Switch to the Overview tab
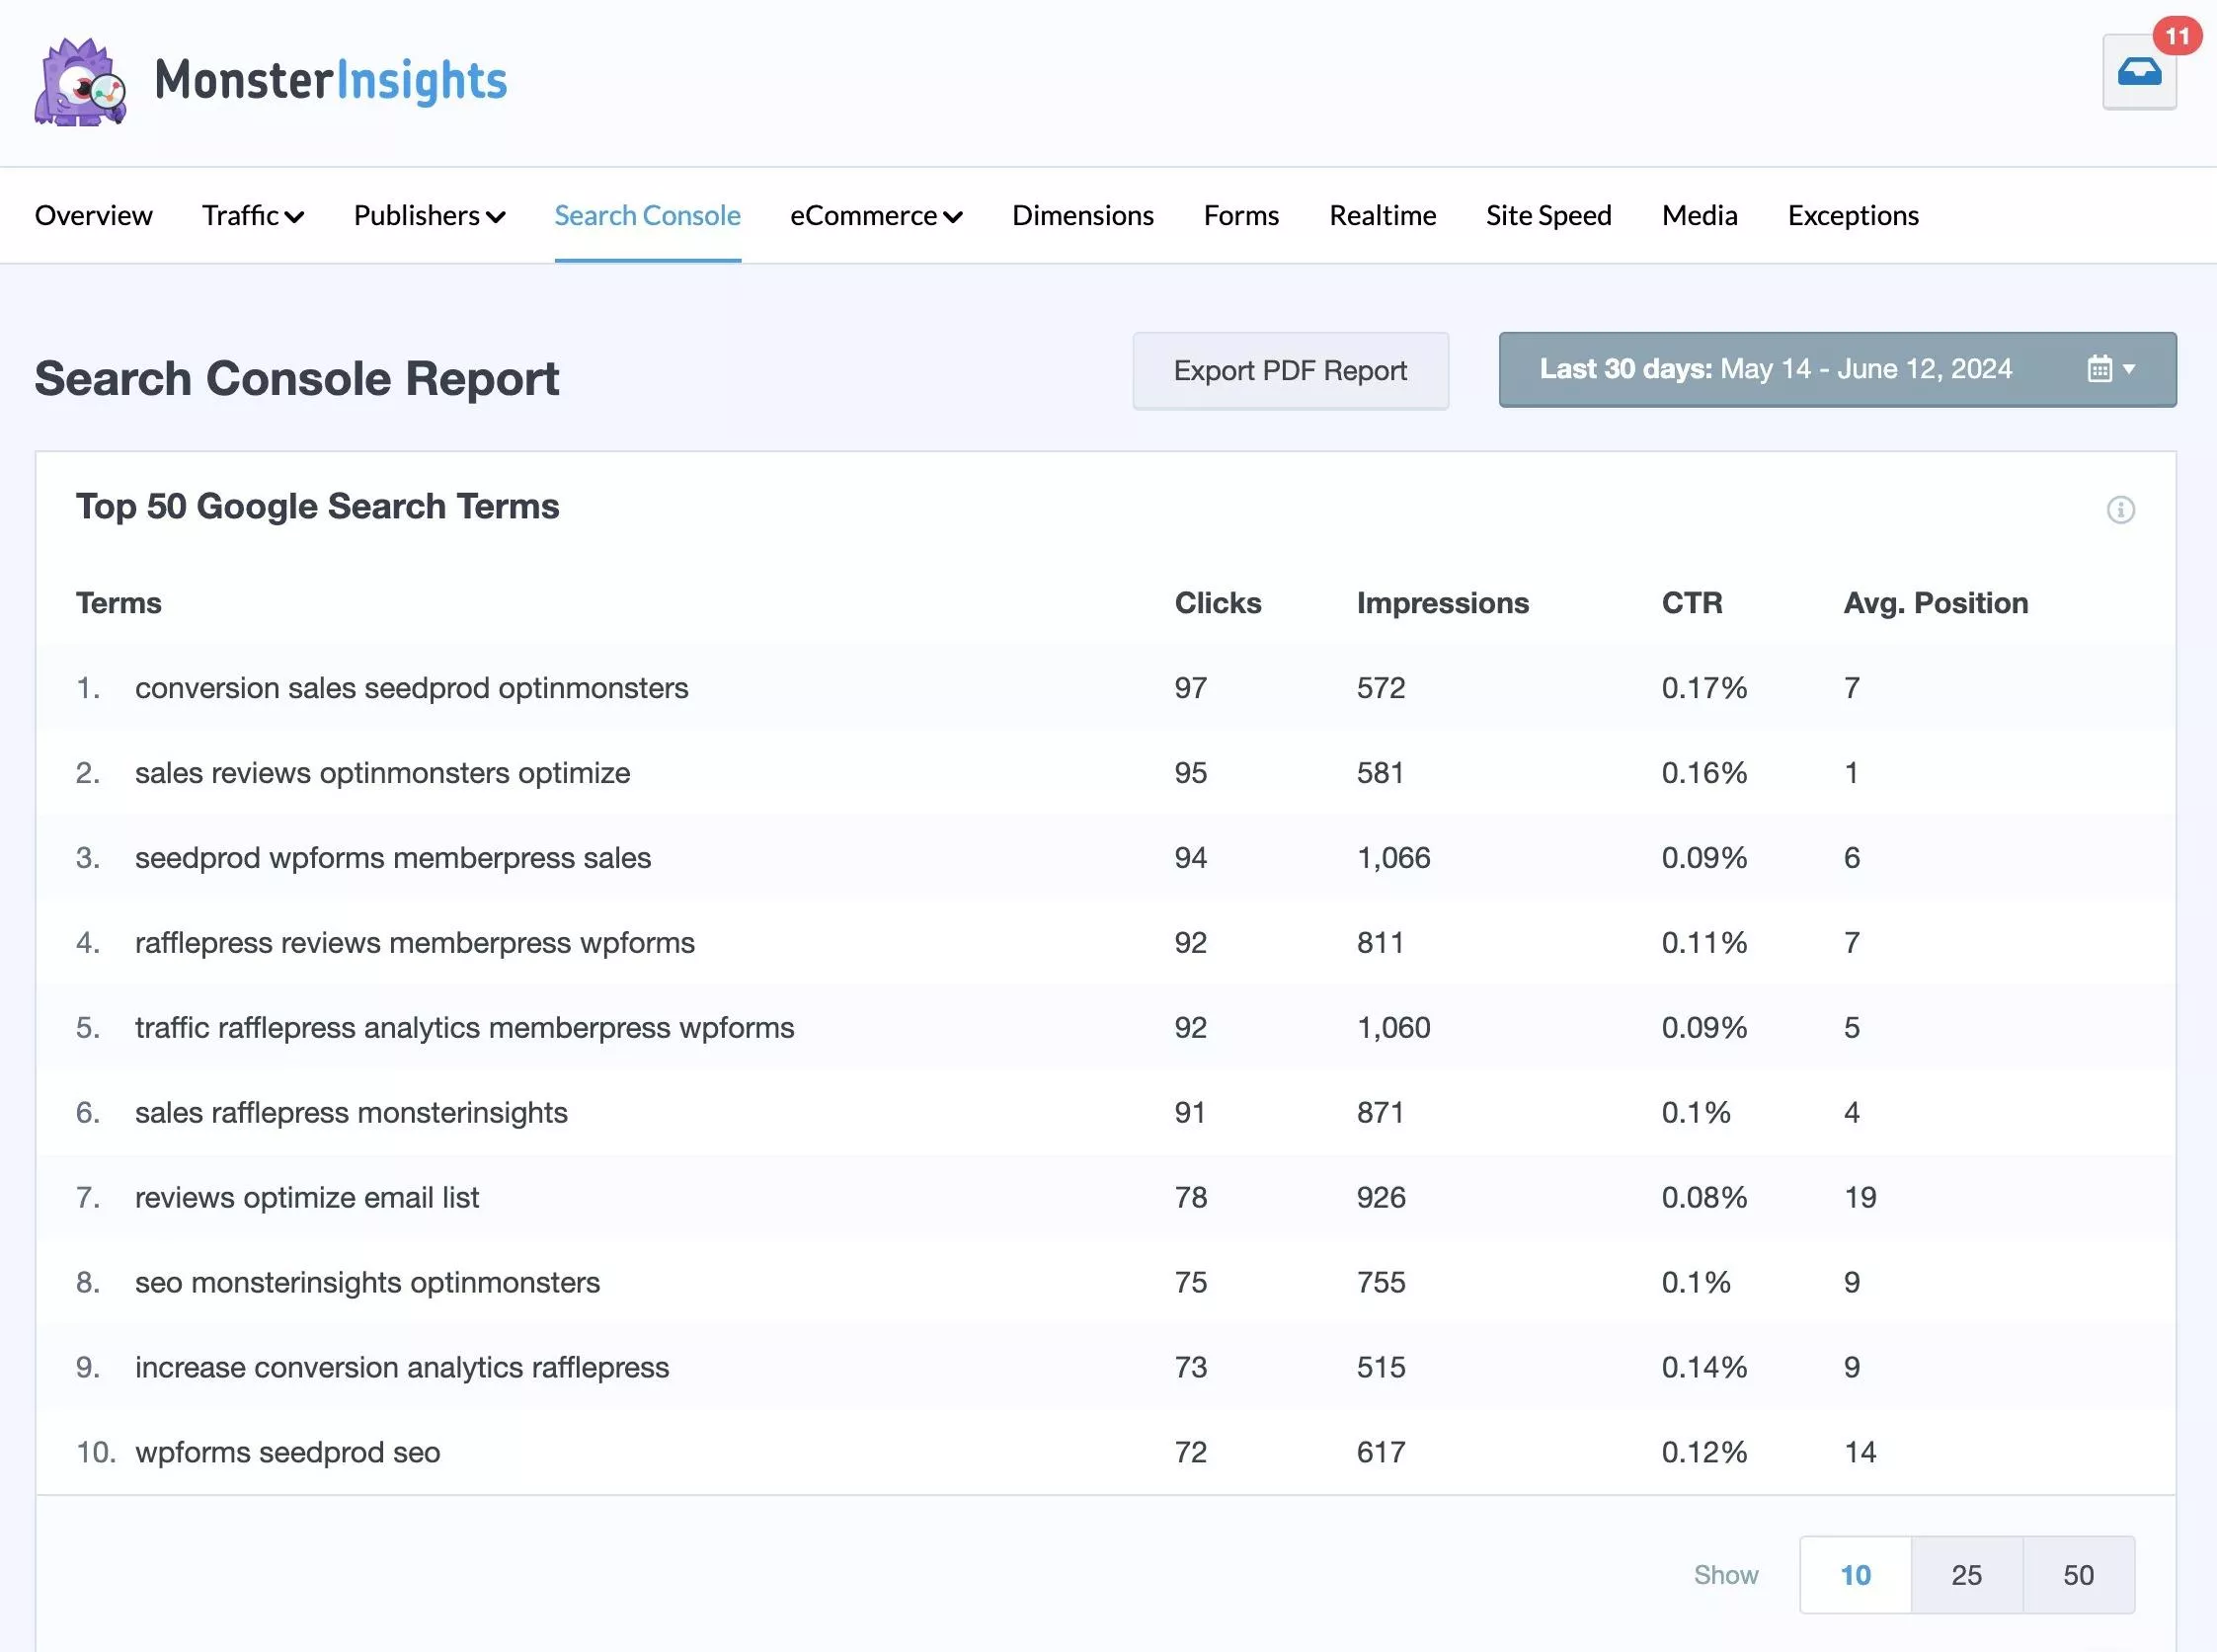 (x=93, y=216)
